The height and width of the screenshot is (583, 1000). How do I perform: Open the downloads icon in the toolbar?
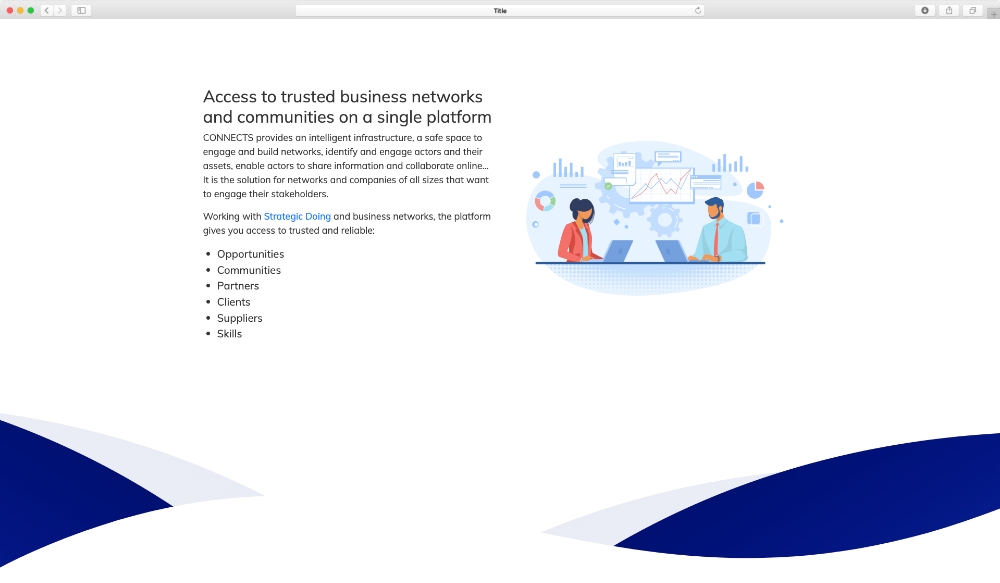925,10
